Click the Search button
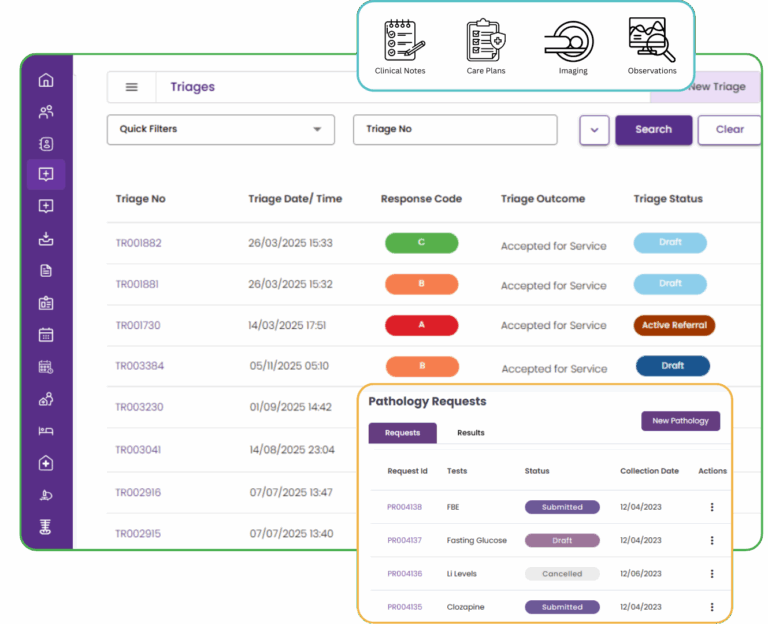The width and height of the screenshot is (768, 624). (x=653, y=130)
